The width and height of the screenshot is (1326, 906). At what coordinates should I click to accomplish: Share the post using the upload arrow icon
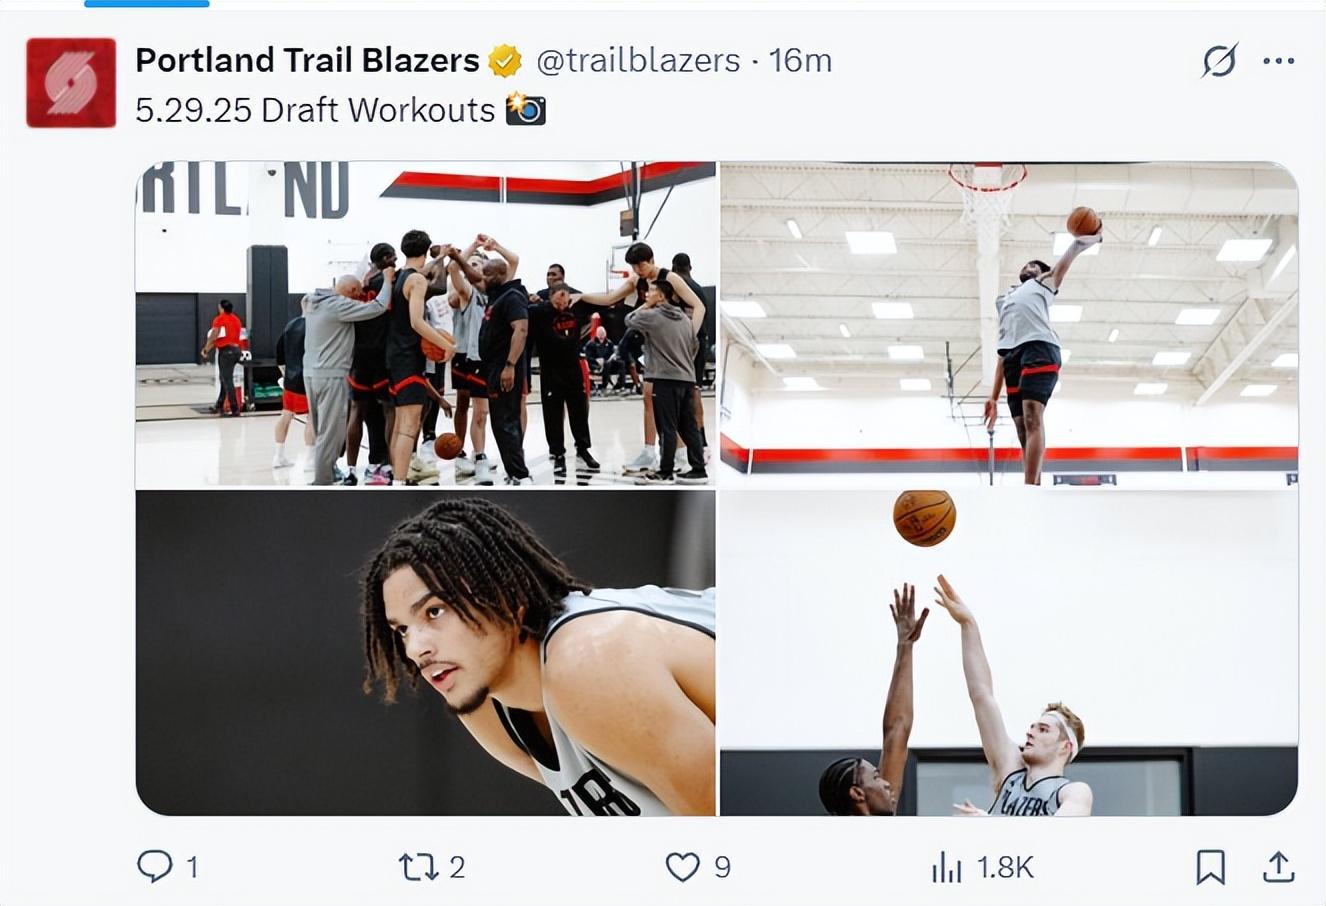(1278, 866)
